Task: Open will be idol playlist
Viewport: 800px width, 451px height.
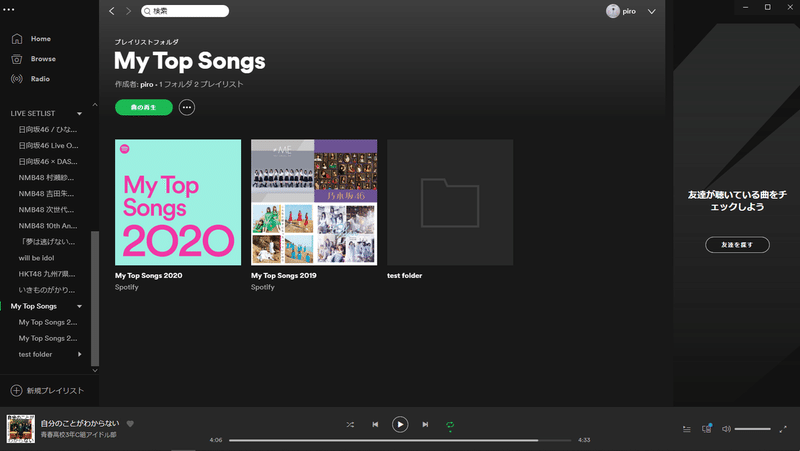Action: click(x=36, y=258)
